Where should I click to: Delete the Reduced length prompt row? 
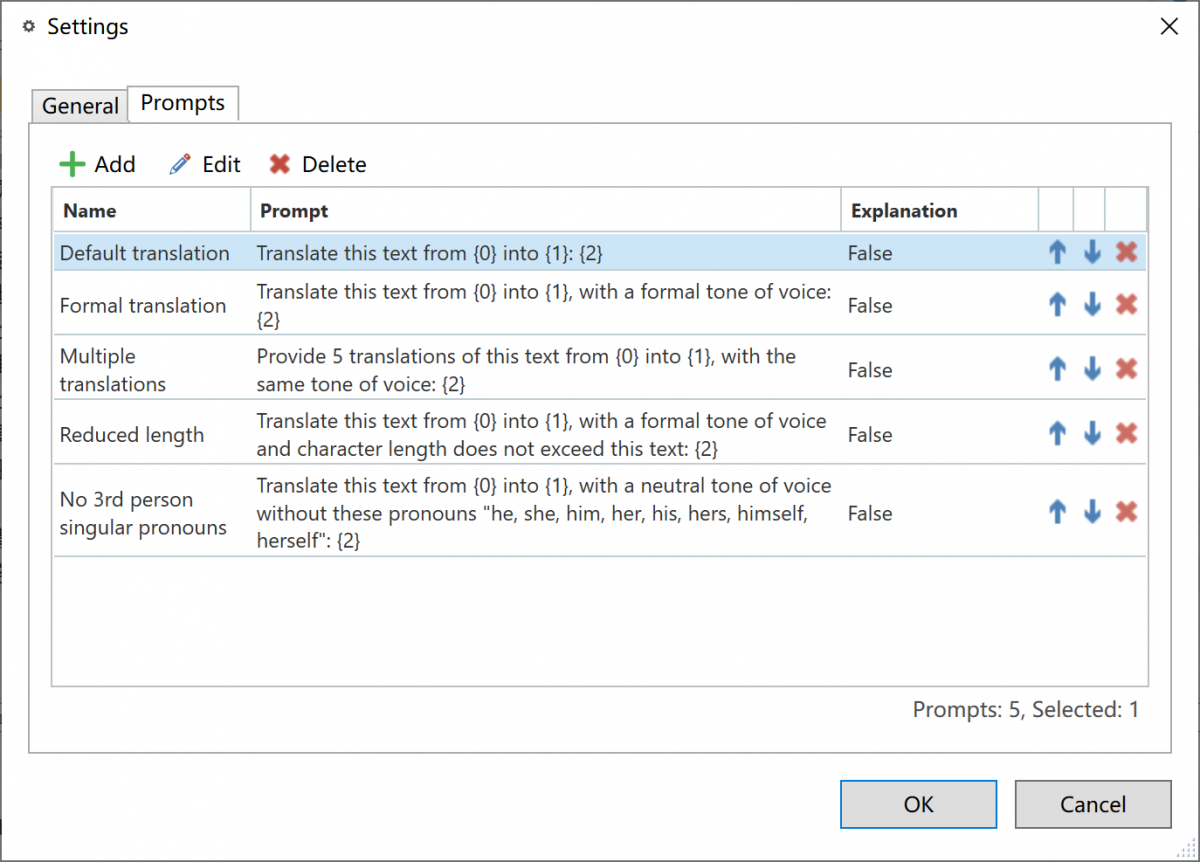tap(1126, 434)
